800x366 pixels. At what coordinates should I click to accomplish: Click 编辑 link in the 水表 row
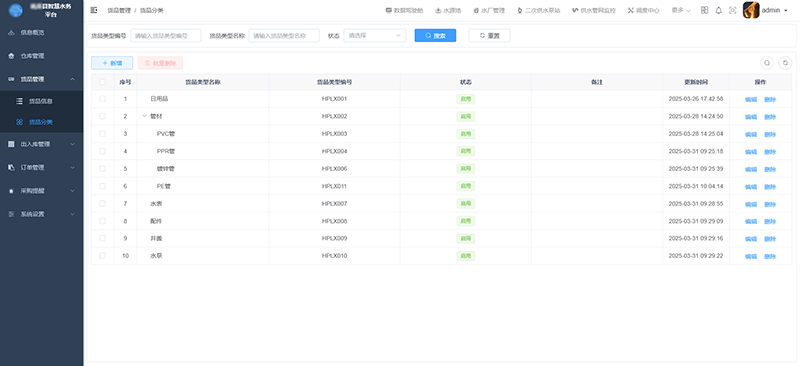751,204
